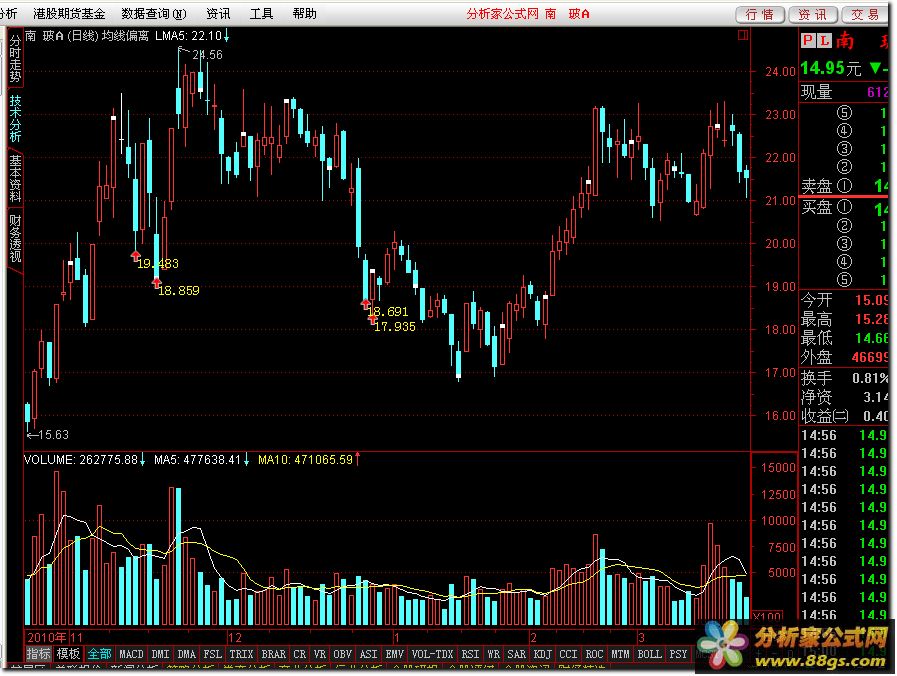Click the MA10: 471065.59 readout
The width and height of the screenshot is (897, 676).
(305, 460)
